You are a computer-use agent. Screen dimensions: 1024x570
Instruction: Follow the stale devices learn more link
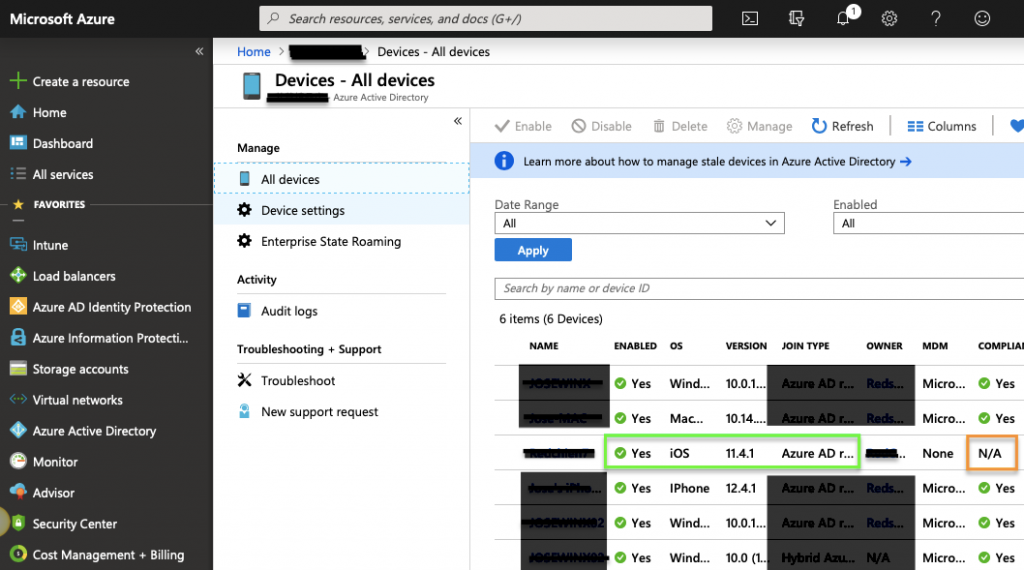click(x=717, y=161)
